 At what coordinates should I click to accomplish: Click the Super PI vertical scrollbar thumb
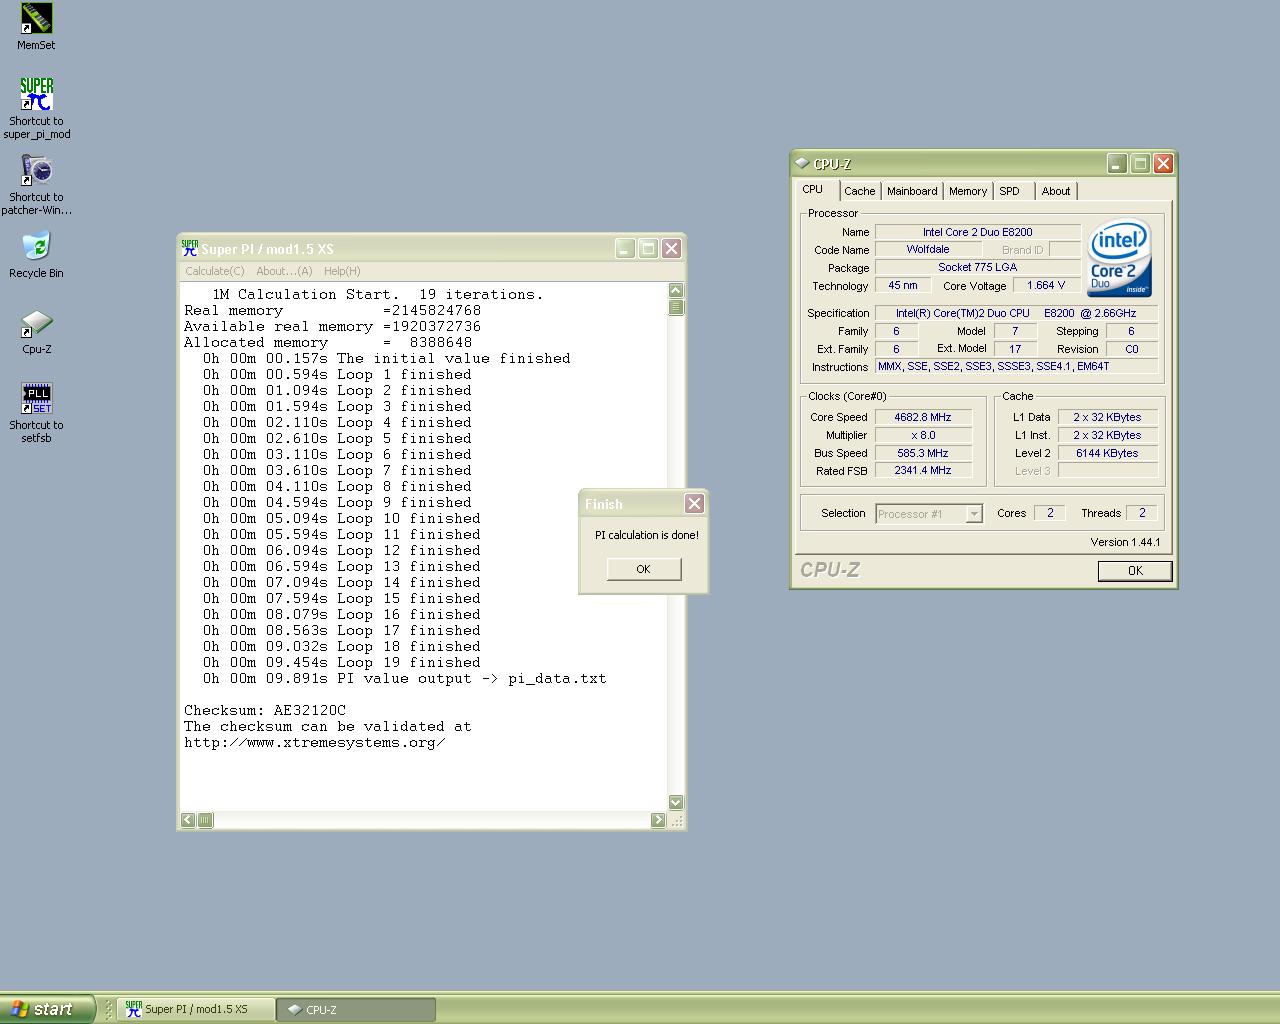point(676,307)
